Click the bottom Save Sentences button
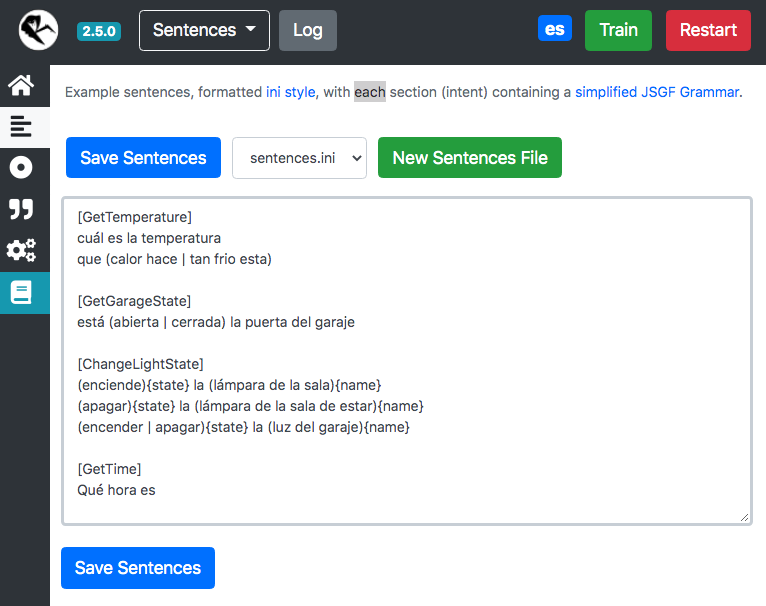This screenshot has height=606, width=766. 138,568
